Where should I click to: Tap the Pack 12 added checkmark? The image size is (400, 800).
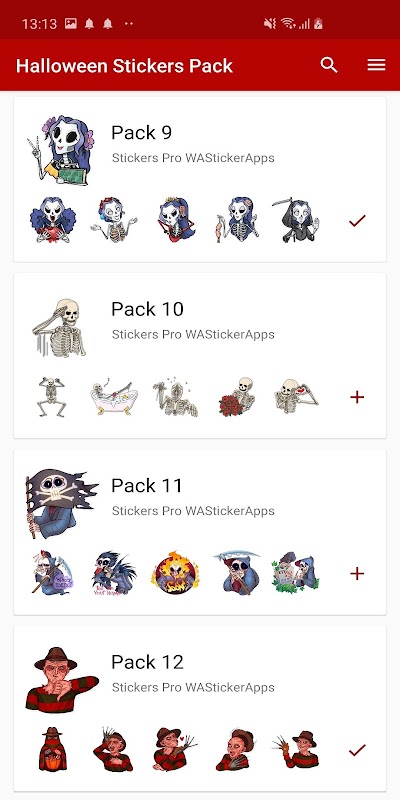pyautogui.click(x=357, y=750)
